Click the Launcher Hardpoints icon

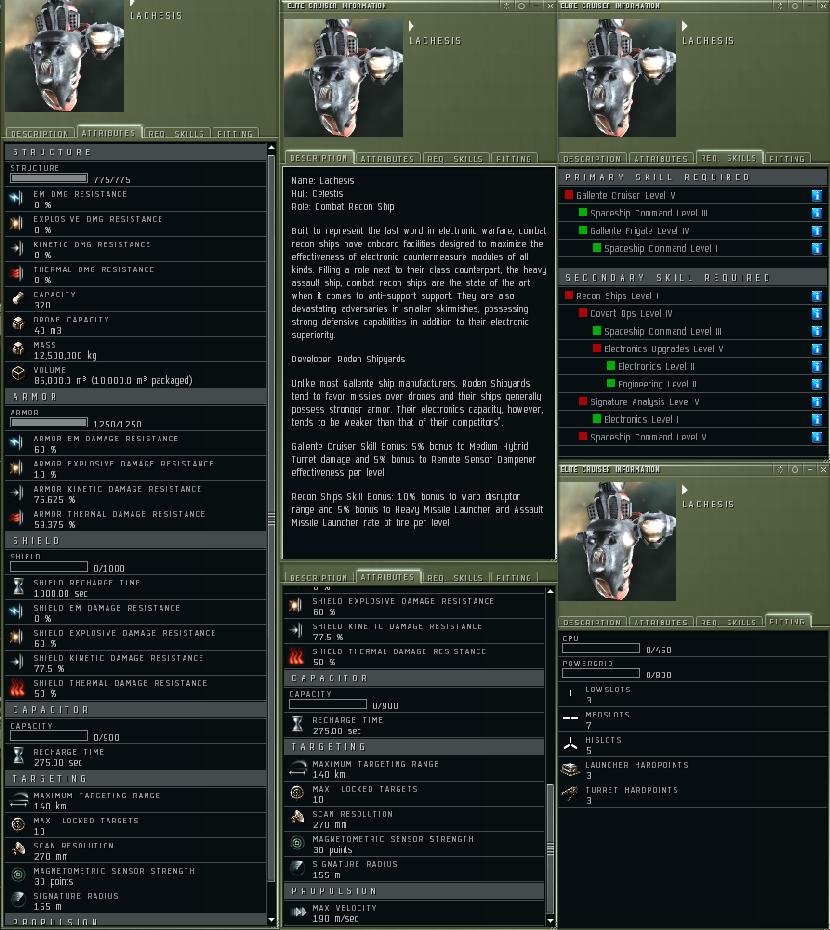pyautogui.click(x=571, y=769)
